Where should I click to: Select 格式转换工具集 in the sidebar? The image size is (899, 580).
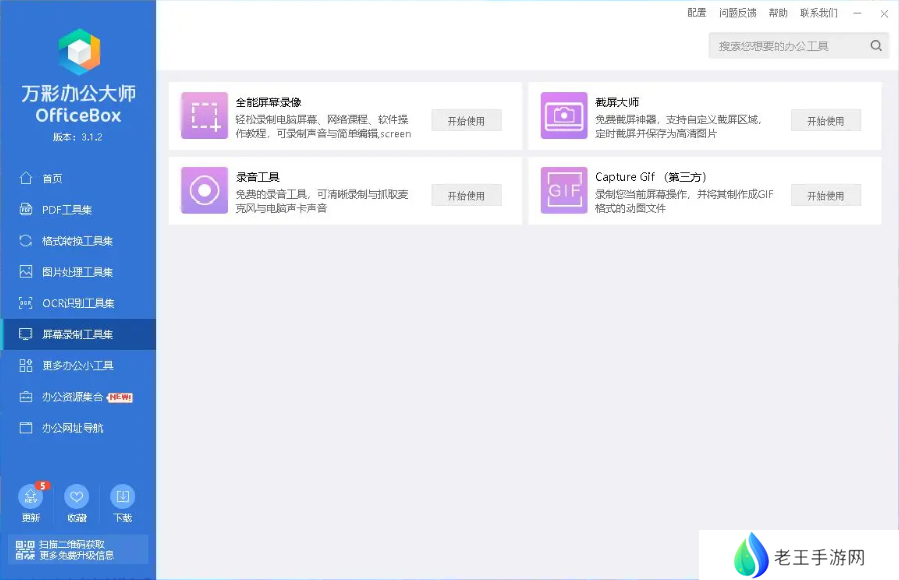point(76,241)
